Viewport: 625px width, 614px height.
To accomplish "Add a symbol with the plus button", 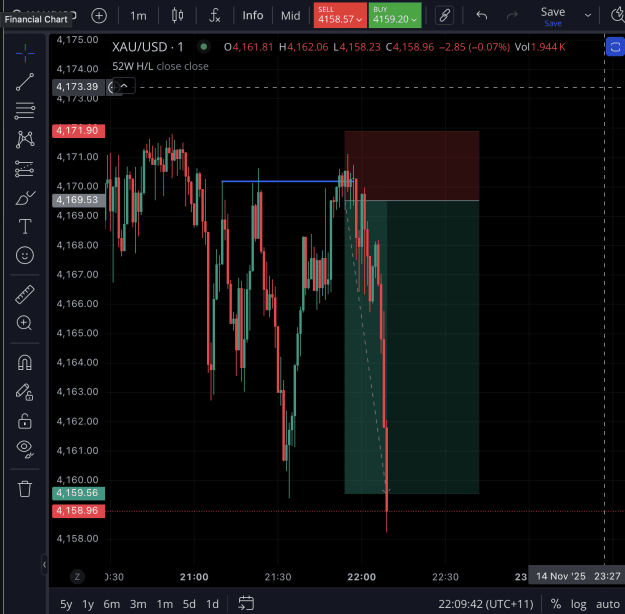I will 99,16.
